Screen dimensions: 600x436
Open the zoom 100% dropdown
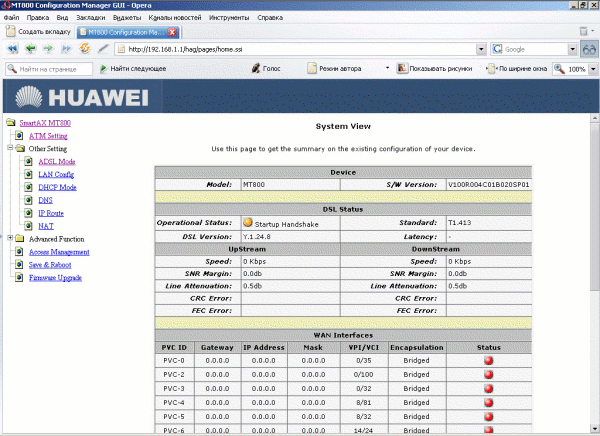pos(593,69)
